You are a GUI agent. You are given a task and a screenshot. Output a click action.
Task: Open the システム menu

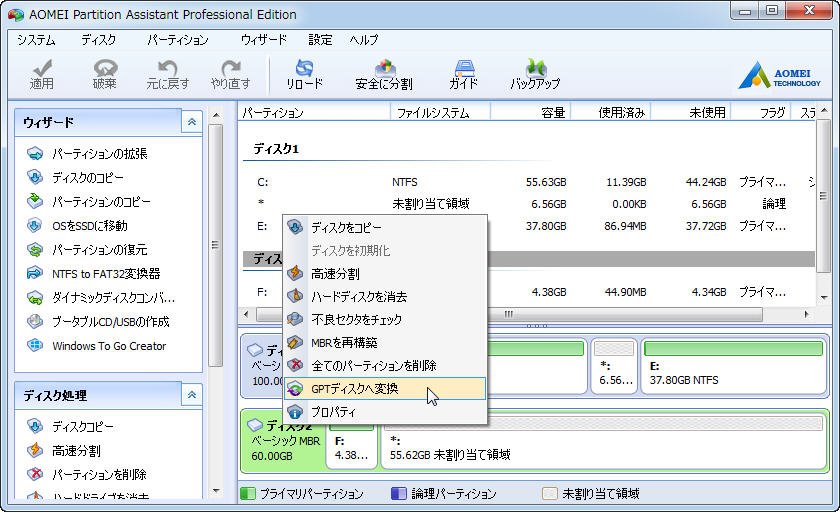point(36,40)
